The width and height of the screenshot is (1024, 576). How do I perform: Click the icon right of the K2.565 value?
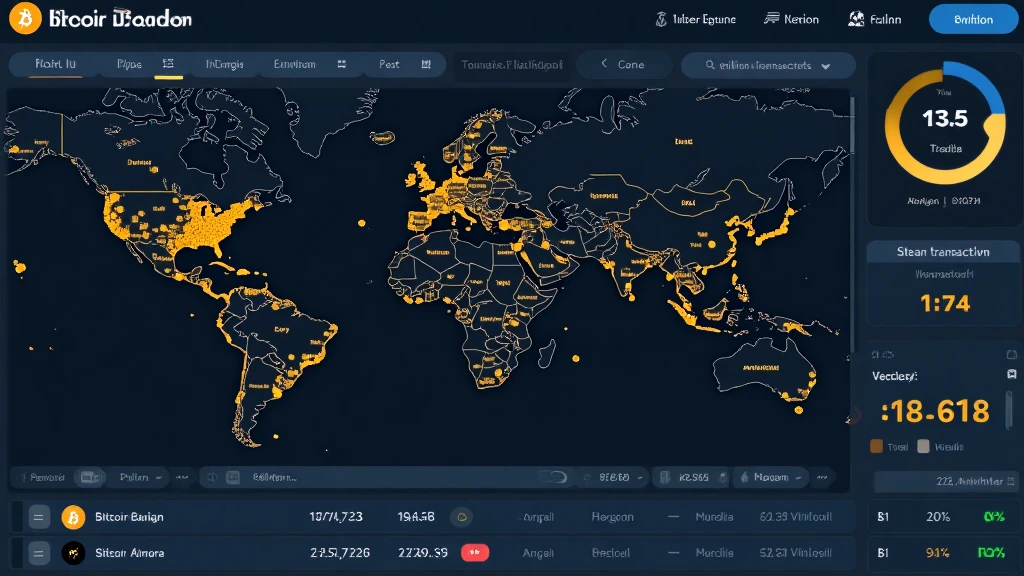pyautogui.click(x=723, y=477)
